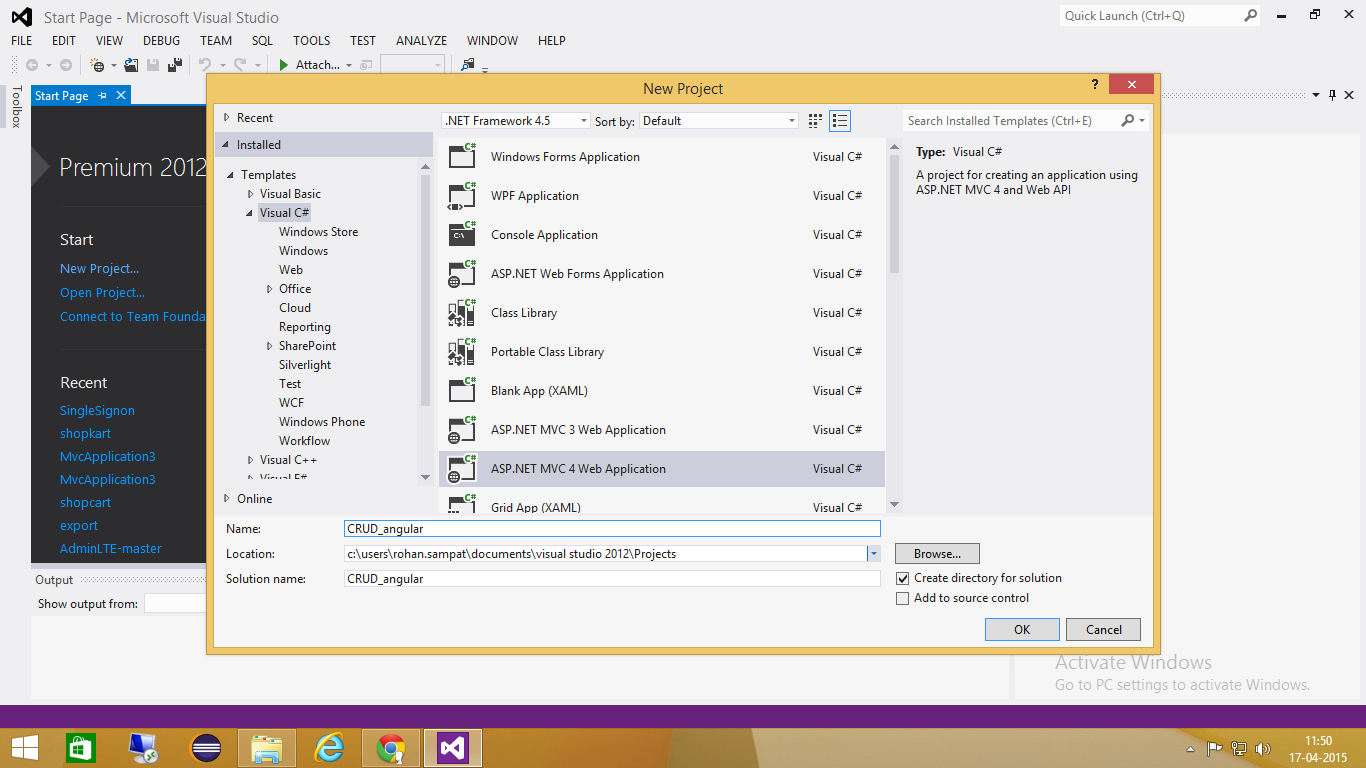Expand the SharePoint tree node

click(270, 346)
